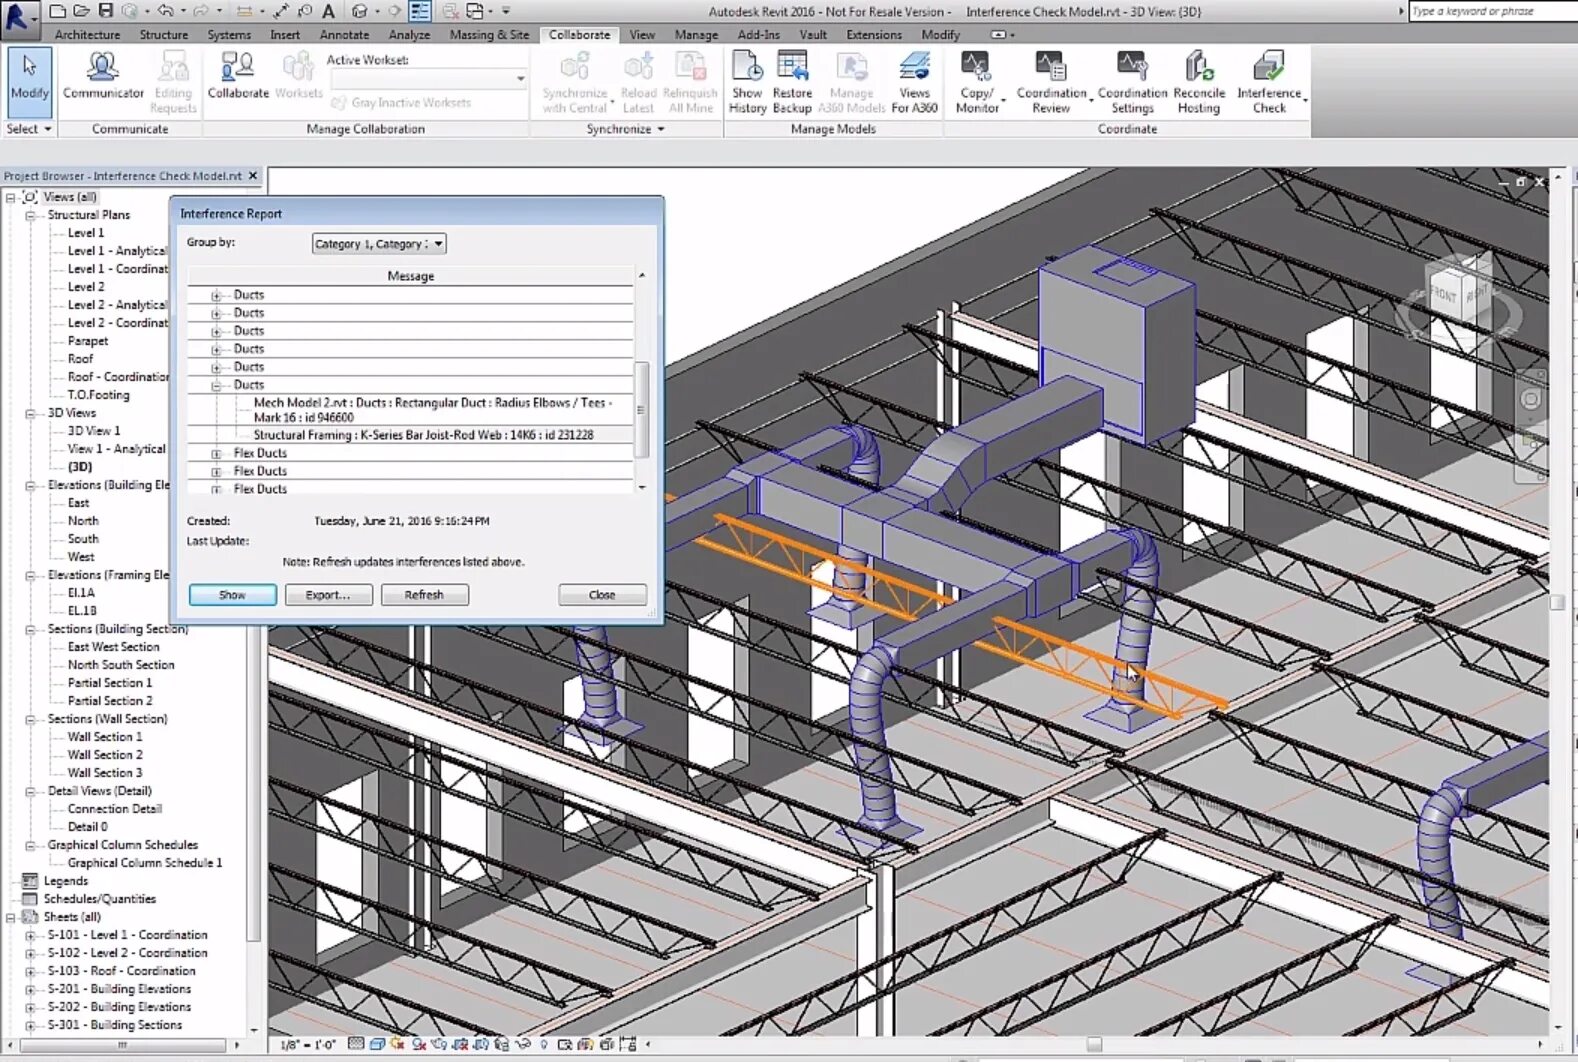1578x1062 pixels.
Task: Select Wall Section 2 in browser
Action: point(105,755)
